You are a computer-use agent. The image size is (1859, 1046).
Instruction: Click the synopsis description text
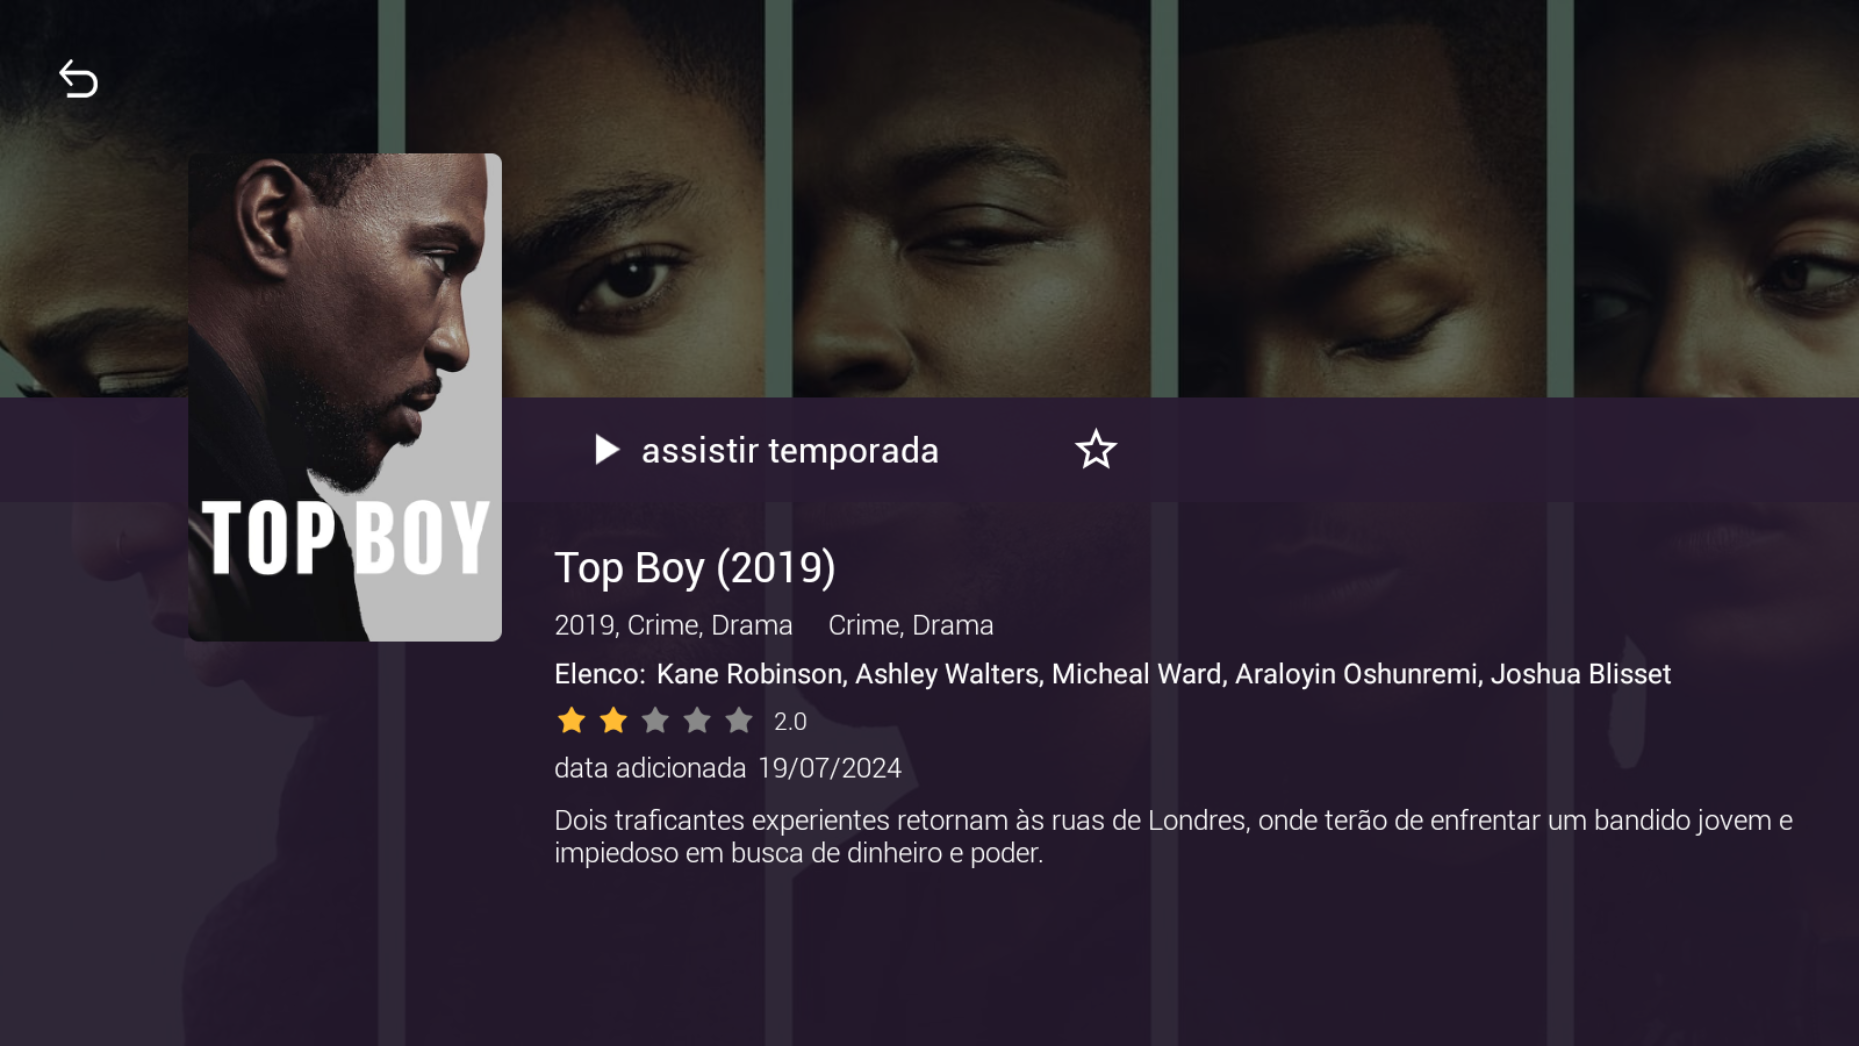pos(1173,836)
